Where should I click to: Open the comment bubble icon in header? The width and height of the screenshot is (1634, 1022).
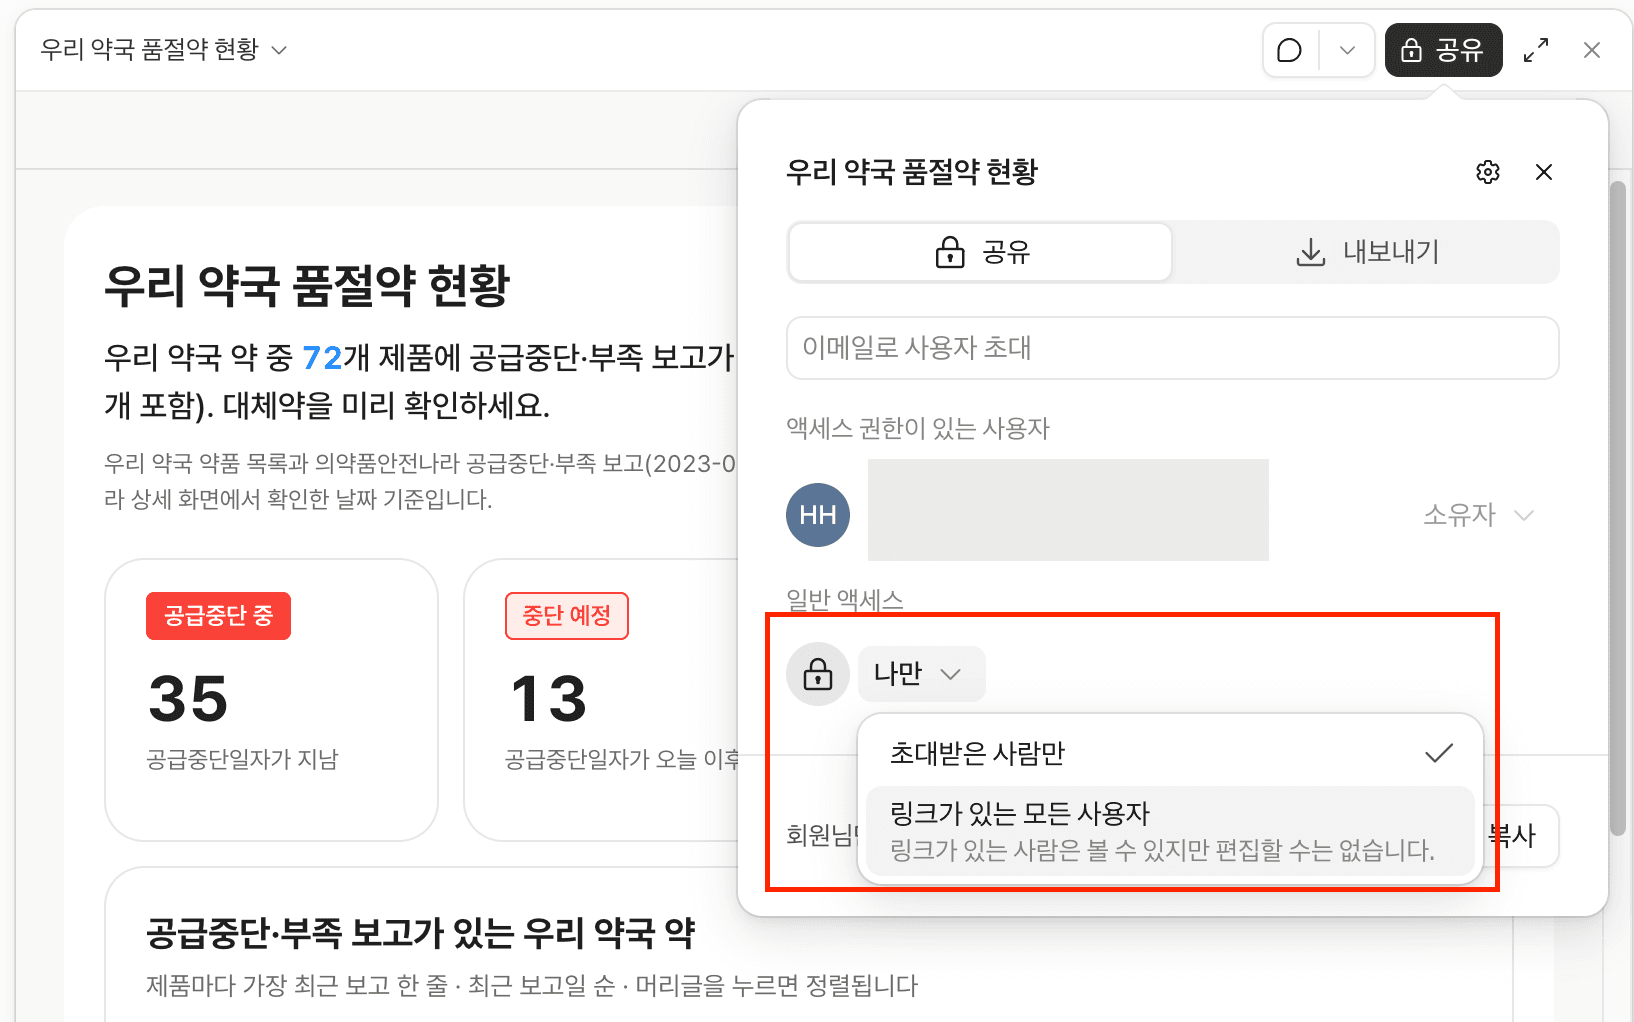pyautogui.click(x=1290, y=50)
